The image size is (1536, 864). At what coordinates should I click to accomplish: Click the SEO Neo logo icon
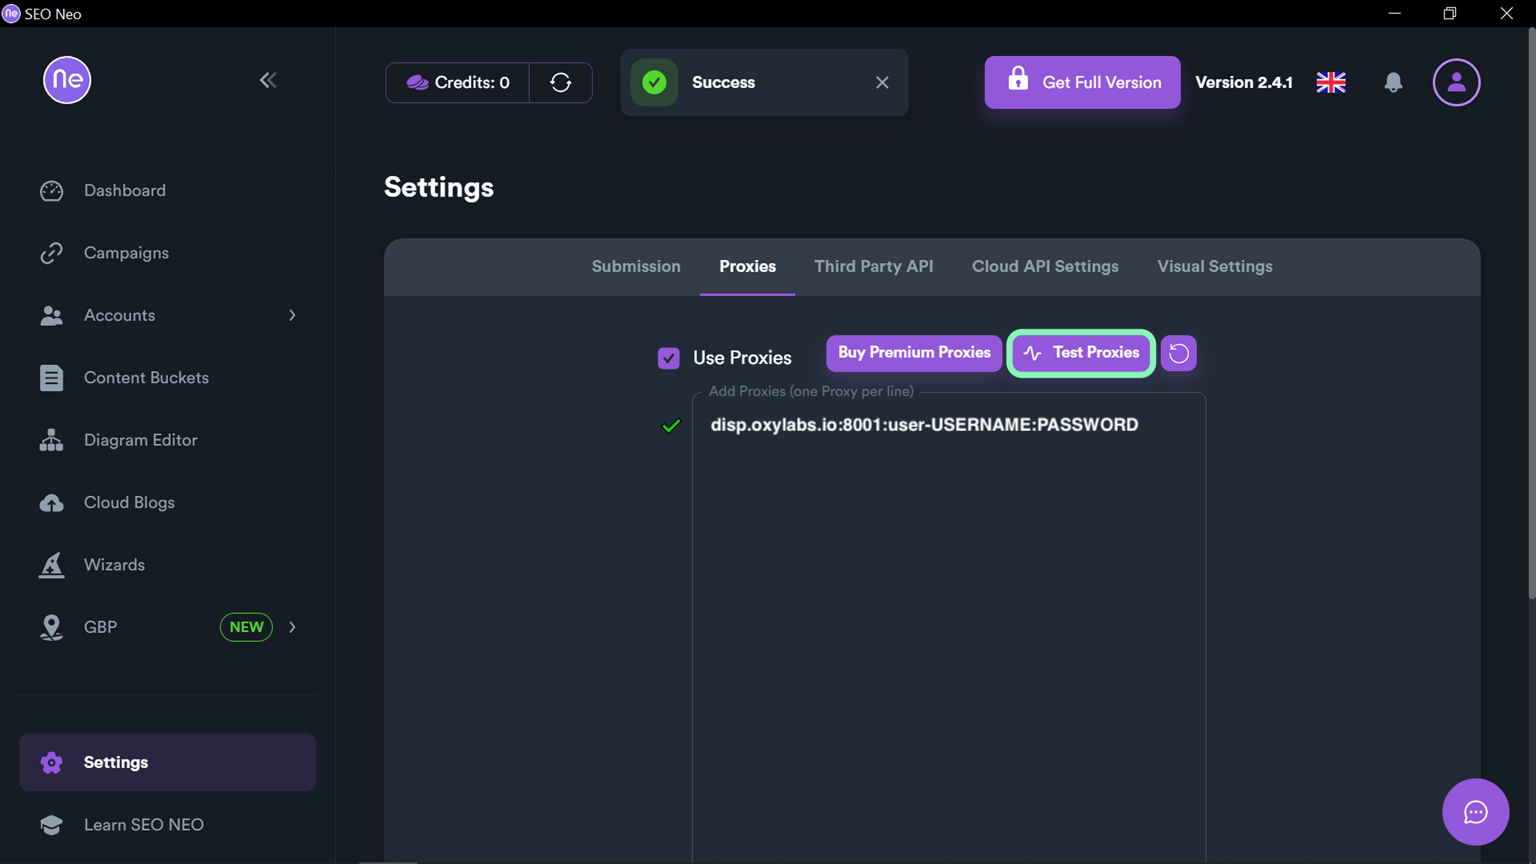(x=67, y=80)
